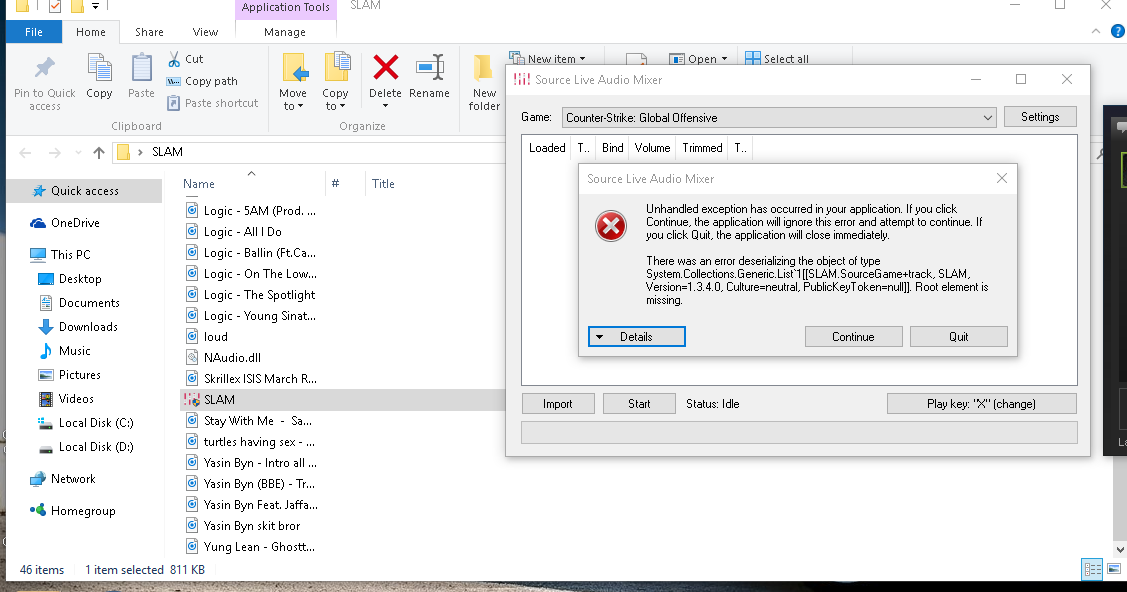Open recent locations dropdown arrow
This screenshot has height=592, width=1127.
78,153
